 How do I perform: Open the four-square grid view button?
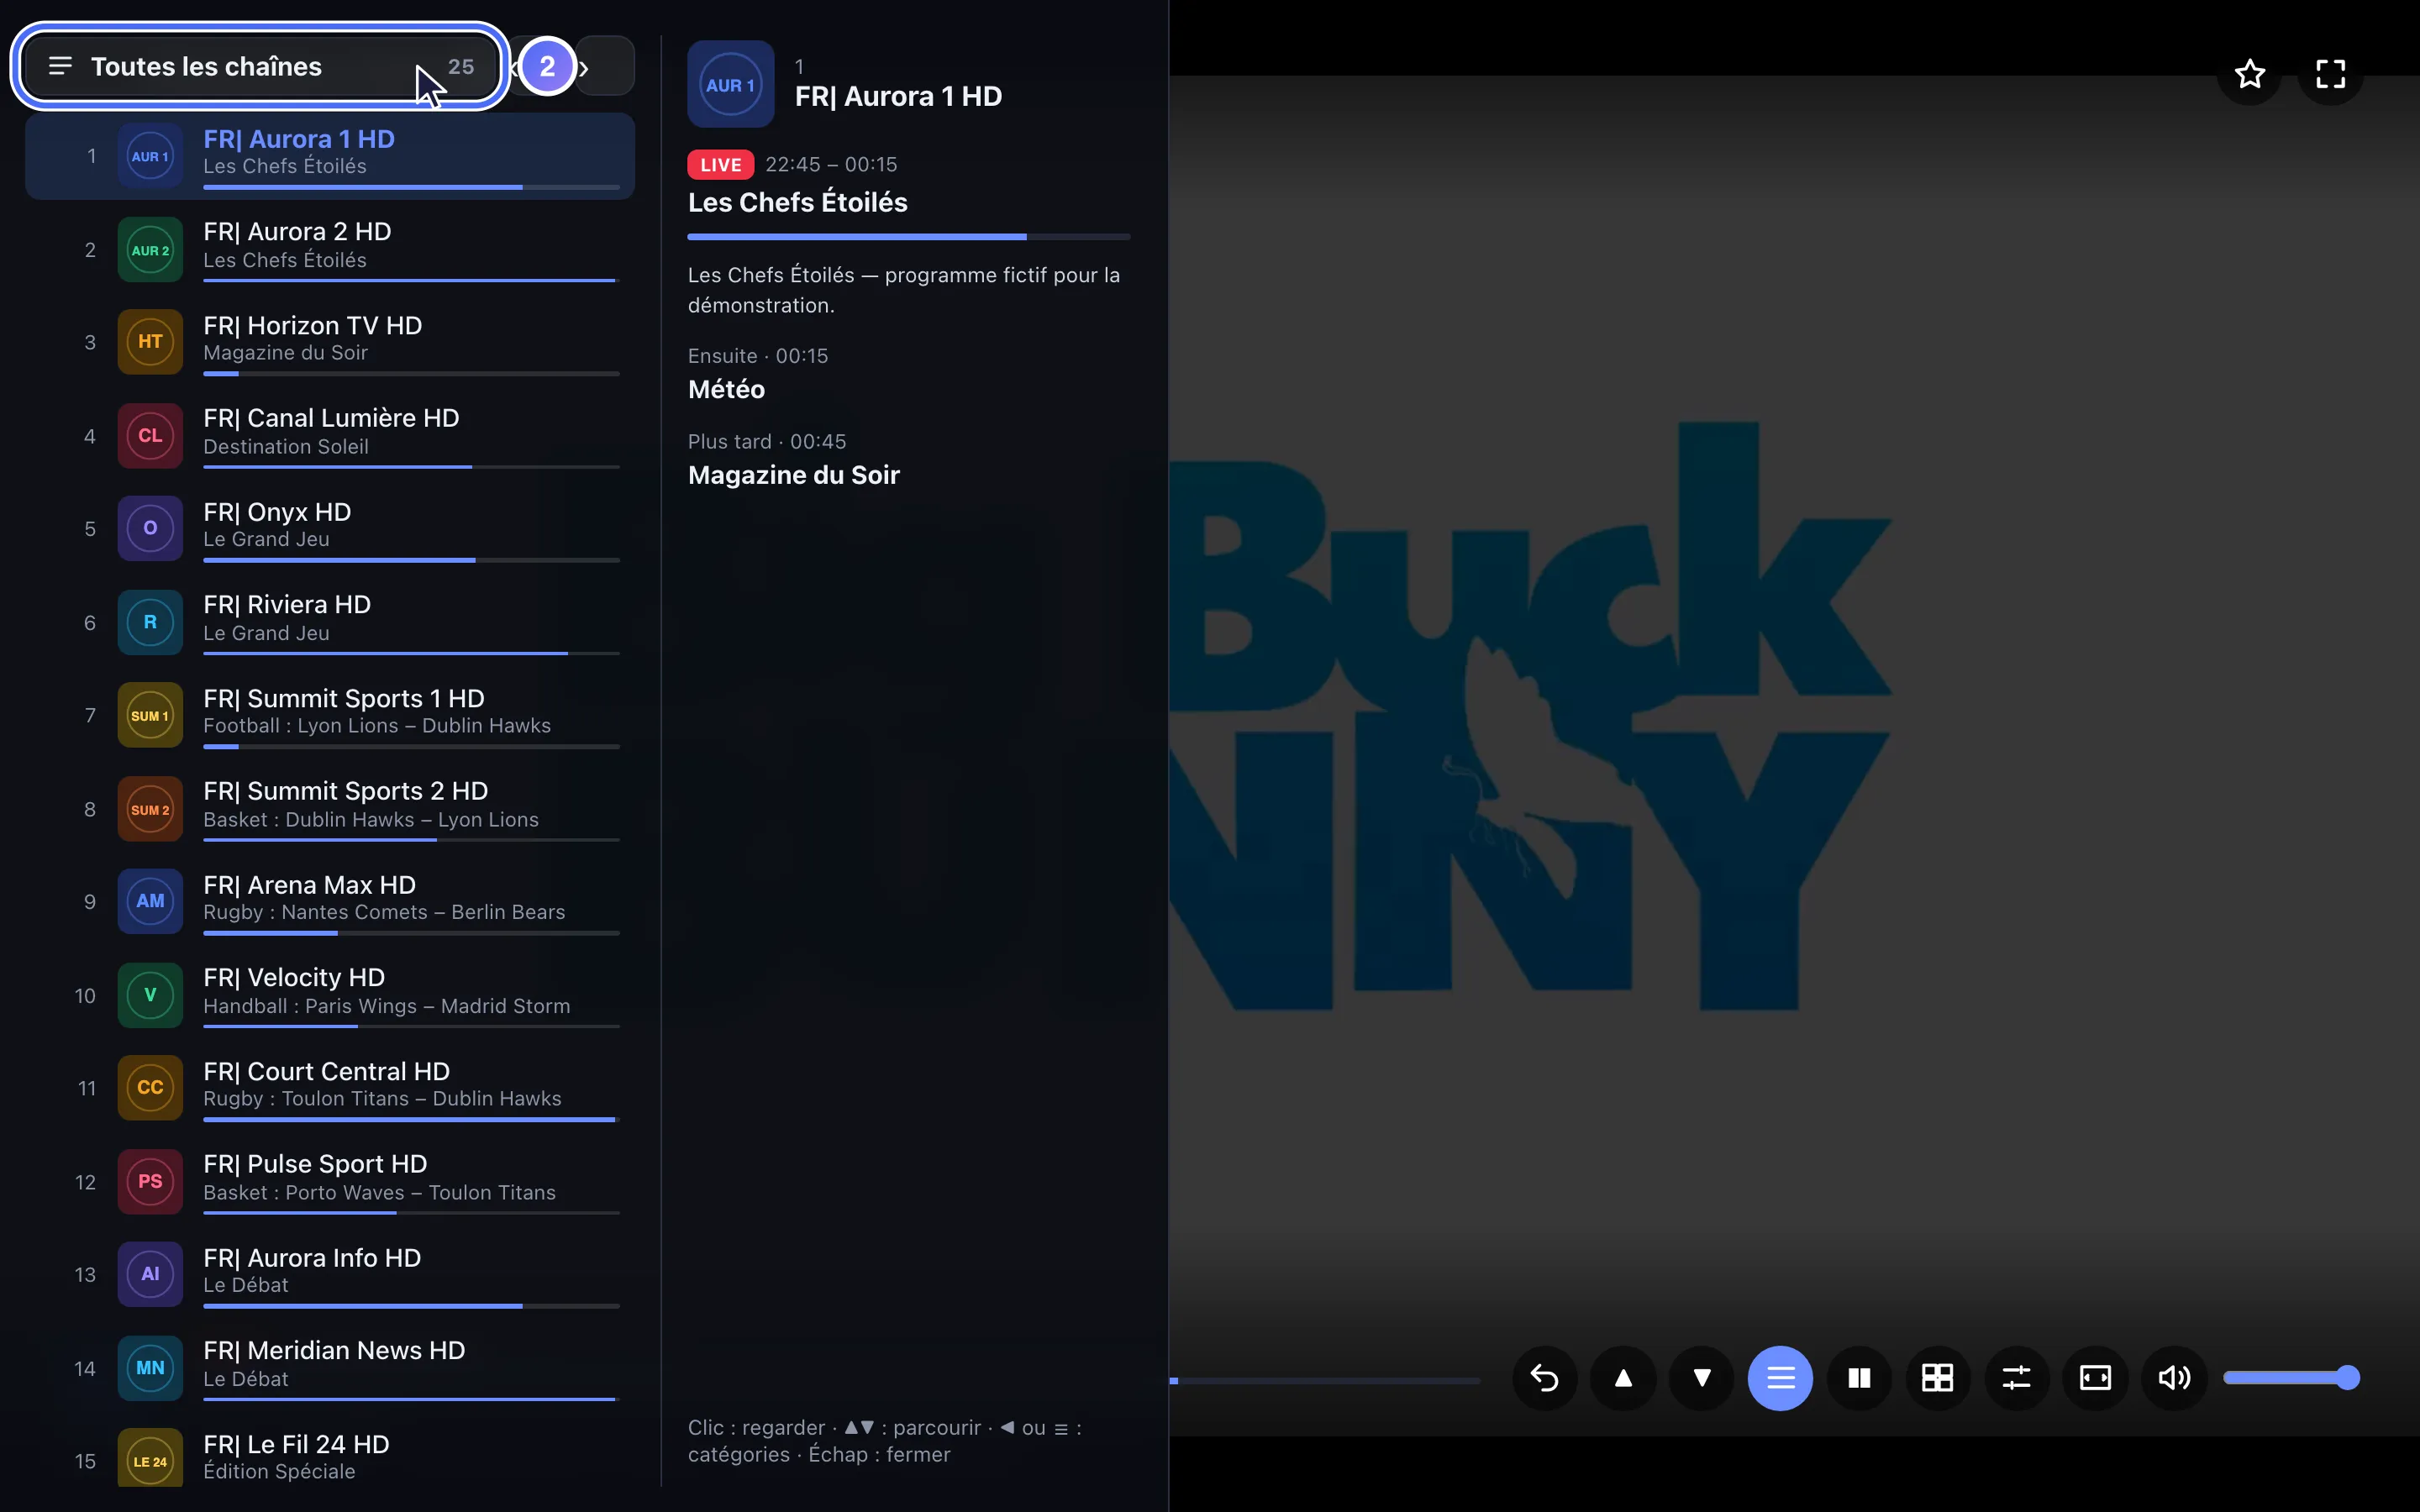1938,1378
